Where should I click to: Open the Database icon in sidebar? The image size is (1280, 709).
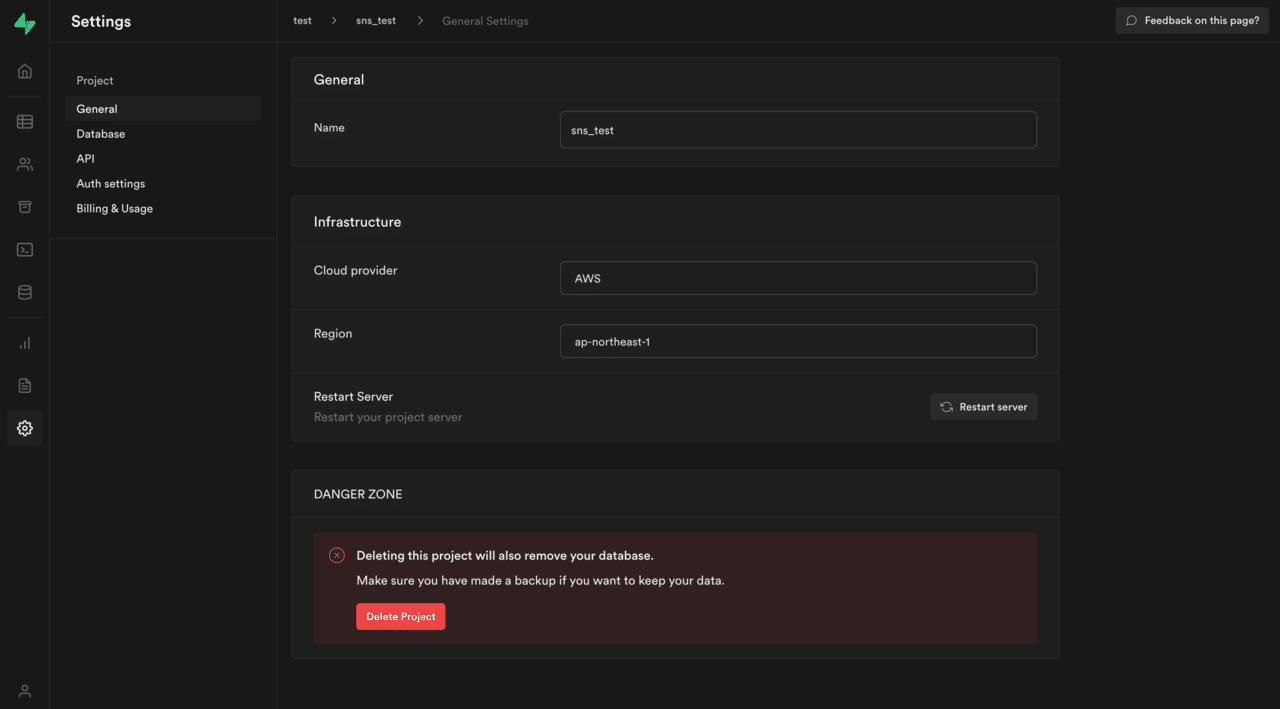[x=25, y=293]
